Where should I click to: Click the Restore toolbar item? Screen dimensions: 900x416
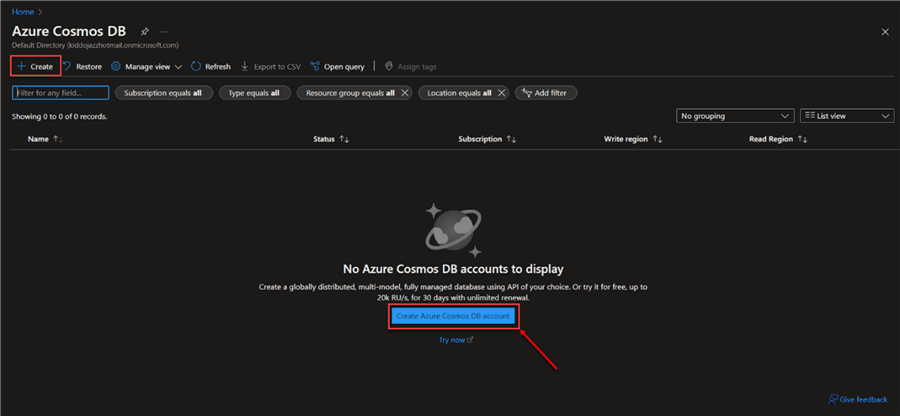(82, 67)
